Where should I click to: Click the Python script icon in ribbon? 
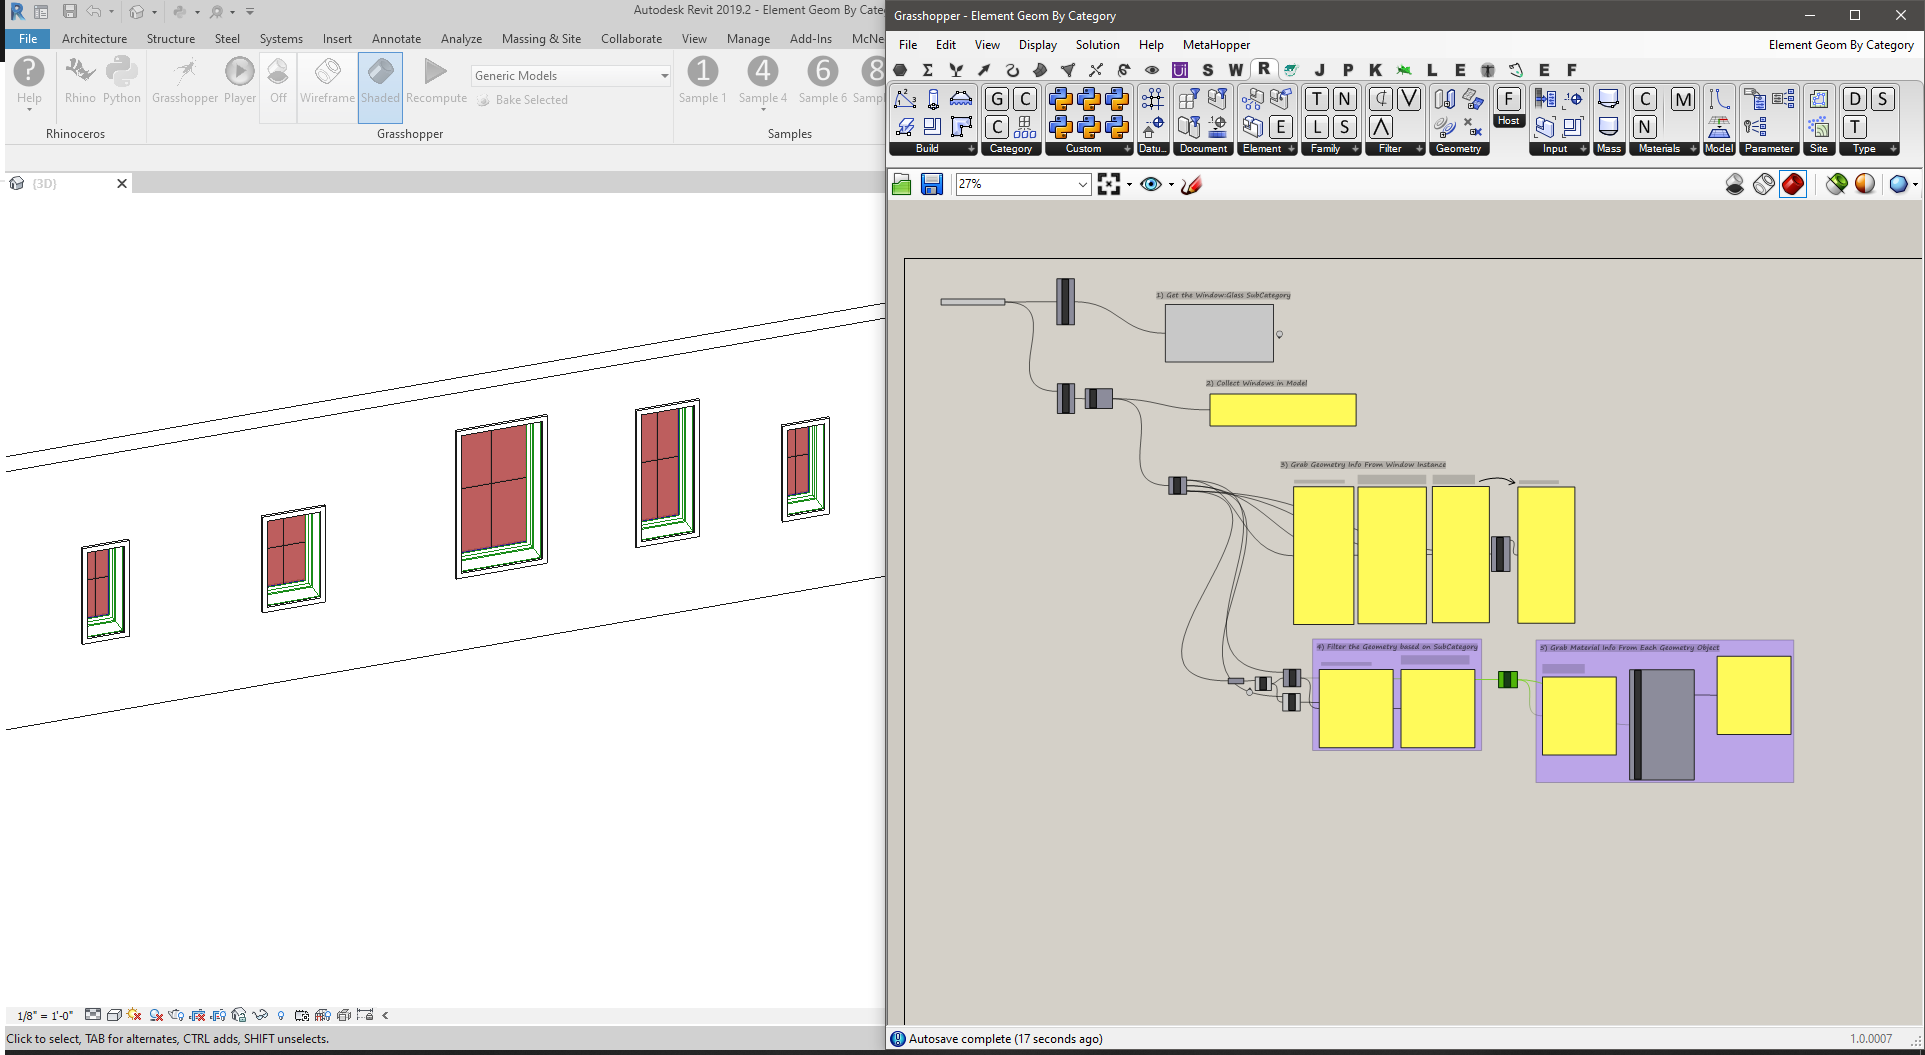[x=122, y=79]
